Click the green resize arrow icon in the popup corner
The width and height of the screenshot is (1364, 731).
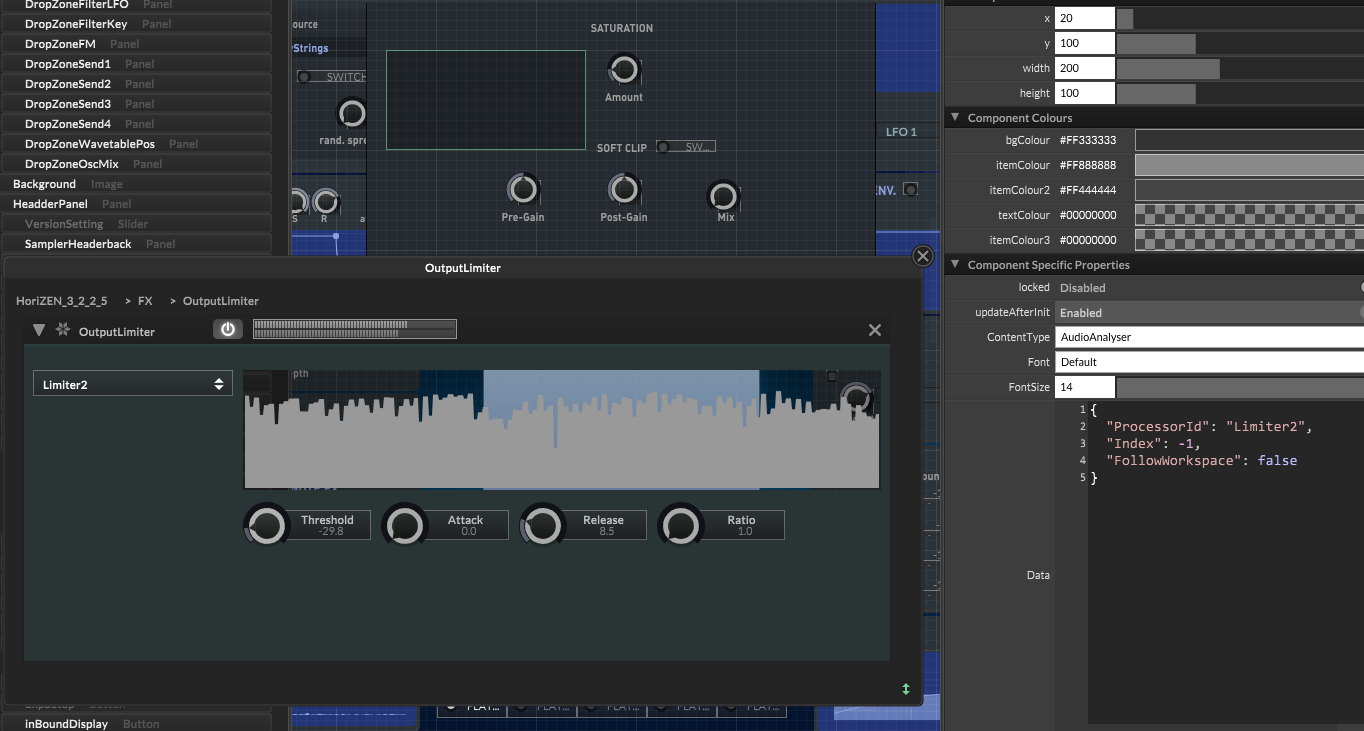[x=906, y=689]
